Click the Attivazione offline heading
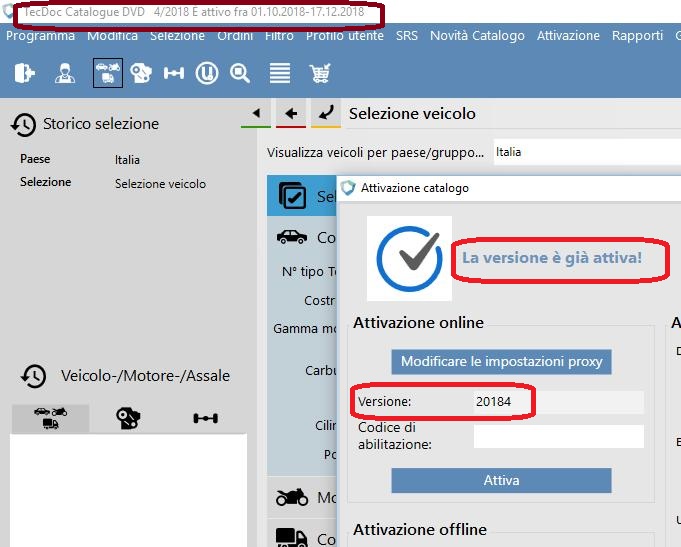 tap(420, 529)
